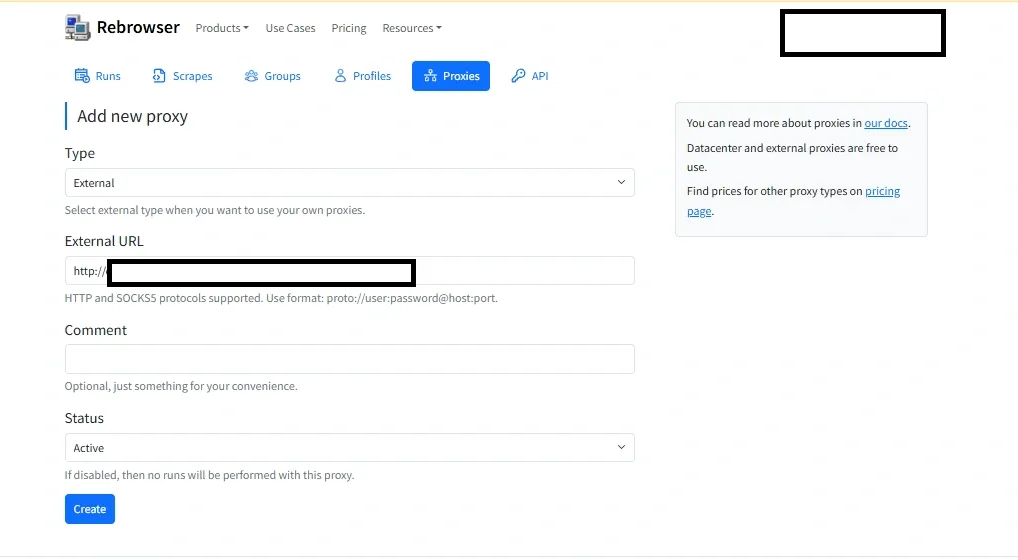Open the Type dropdown showing External
This screenshot has width=1018, height=560.
(x=349, y=182)
